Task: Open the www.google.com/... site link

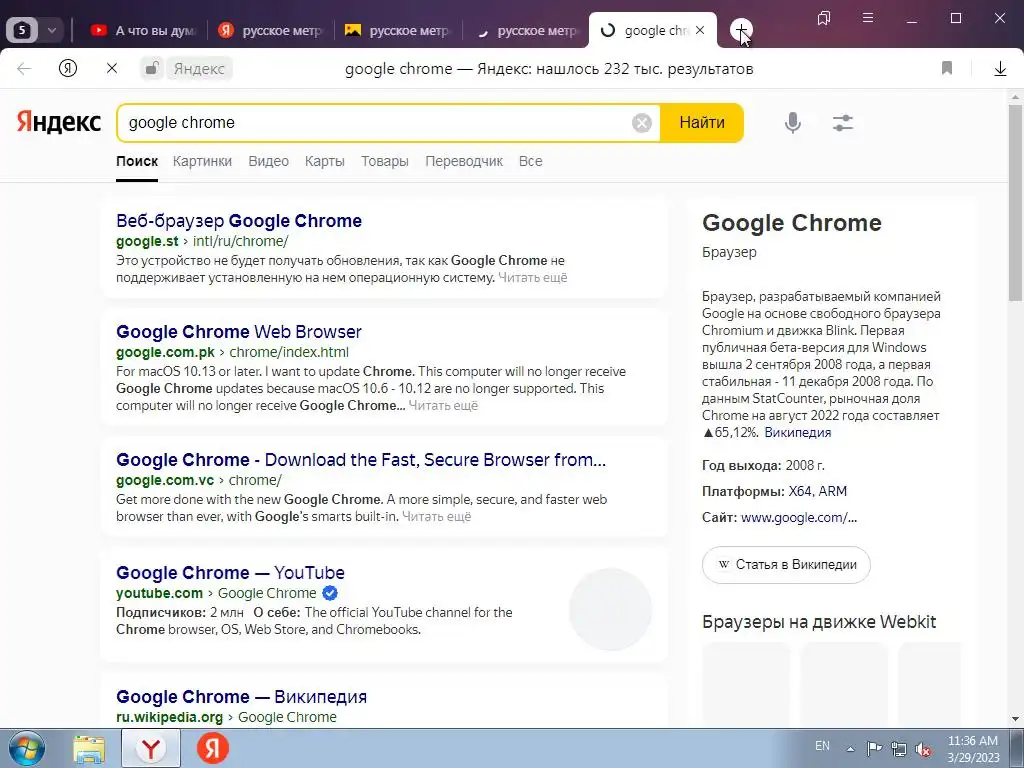Action: click(799, 518)
